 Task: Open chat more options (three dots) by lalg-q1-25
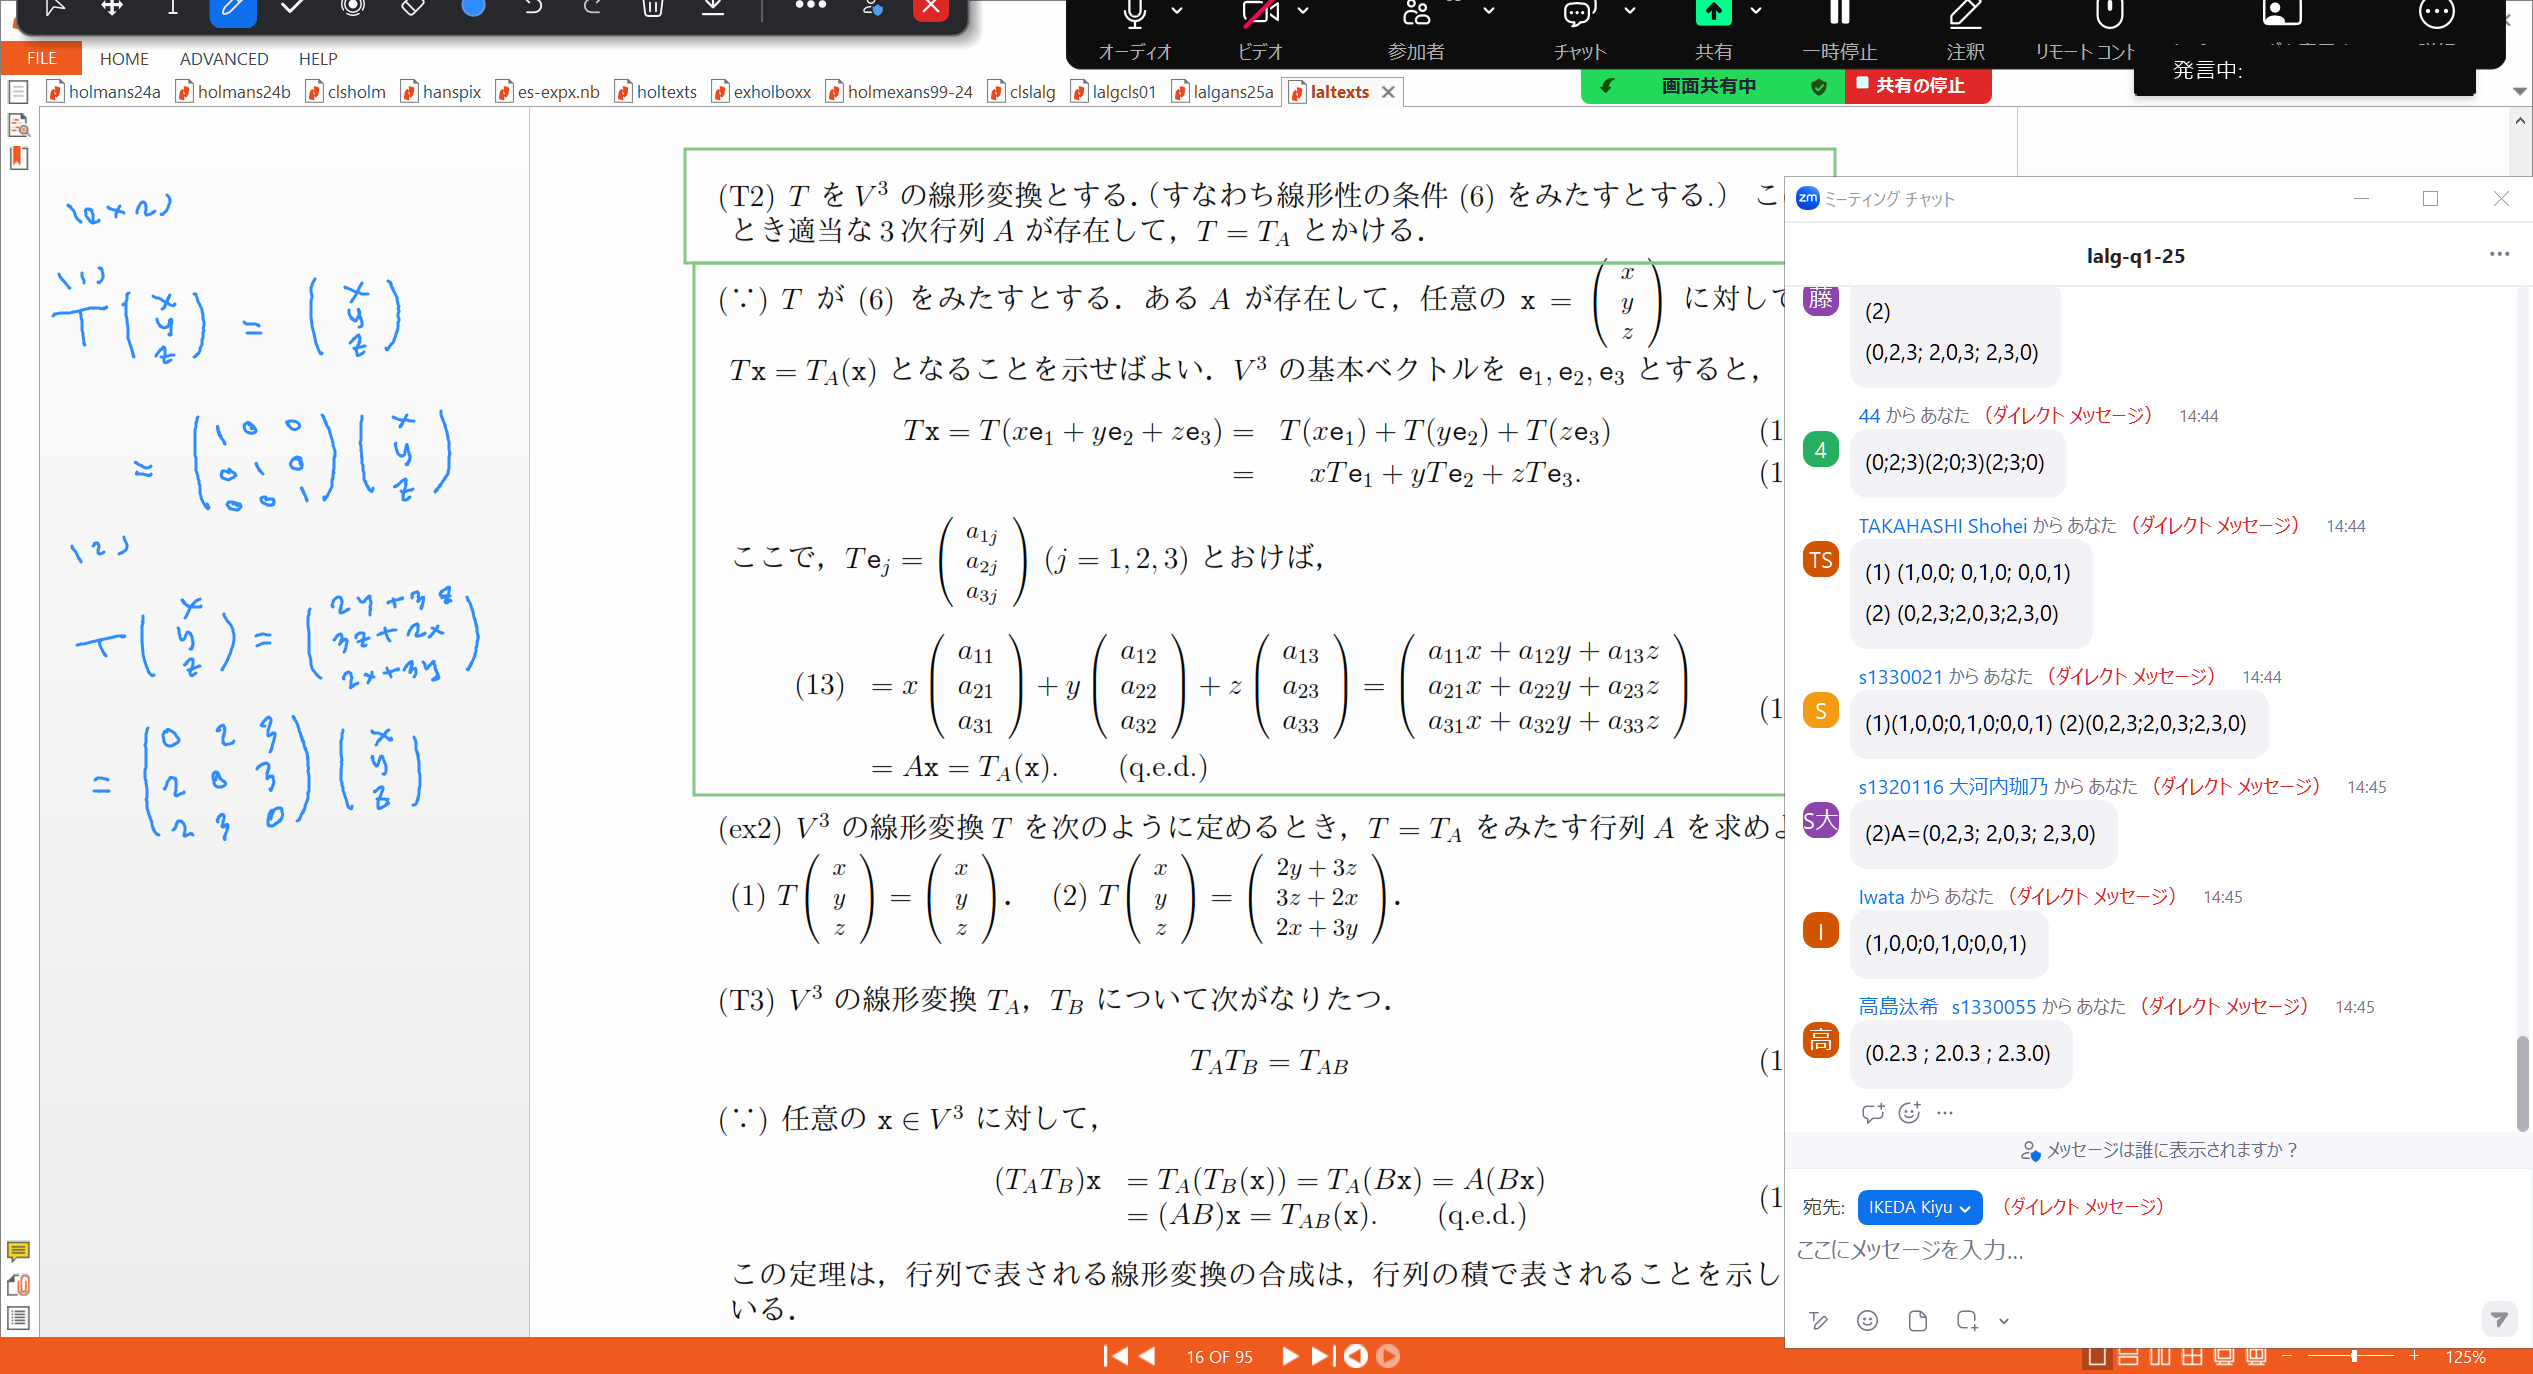(2499, 254)
